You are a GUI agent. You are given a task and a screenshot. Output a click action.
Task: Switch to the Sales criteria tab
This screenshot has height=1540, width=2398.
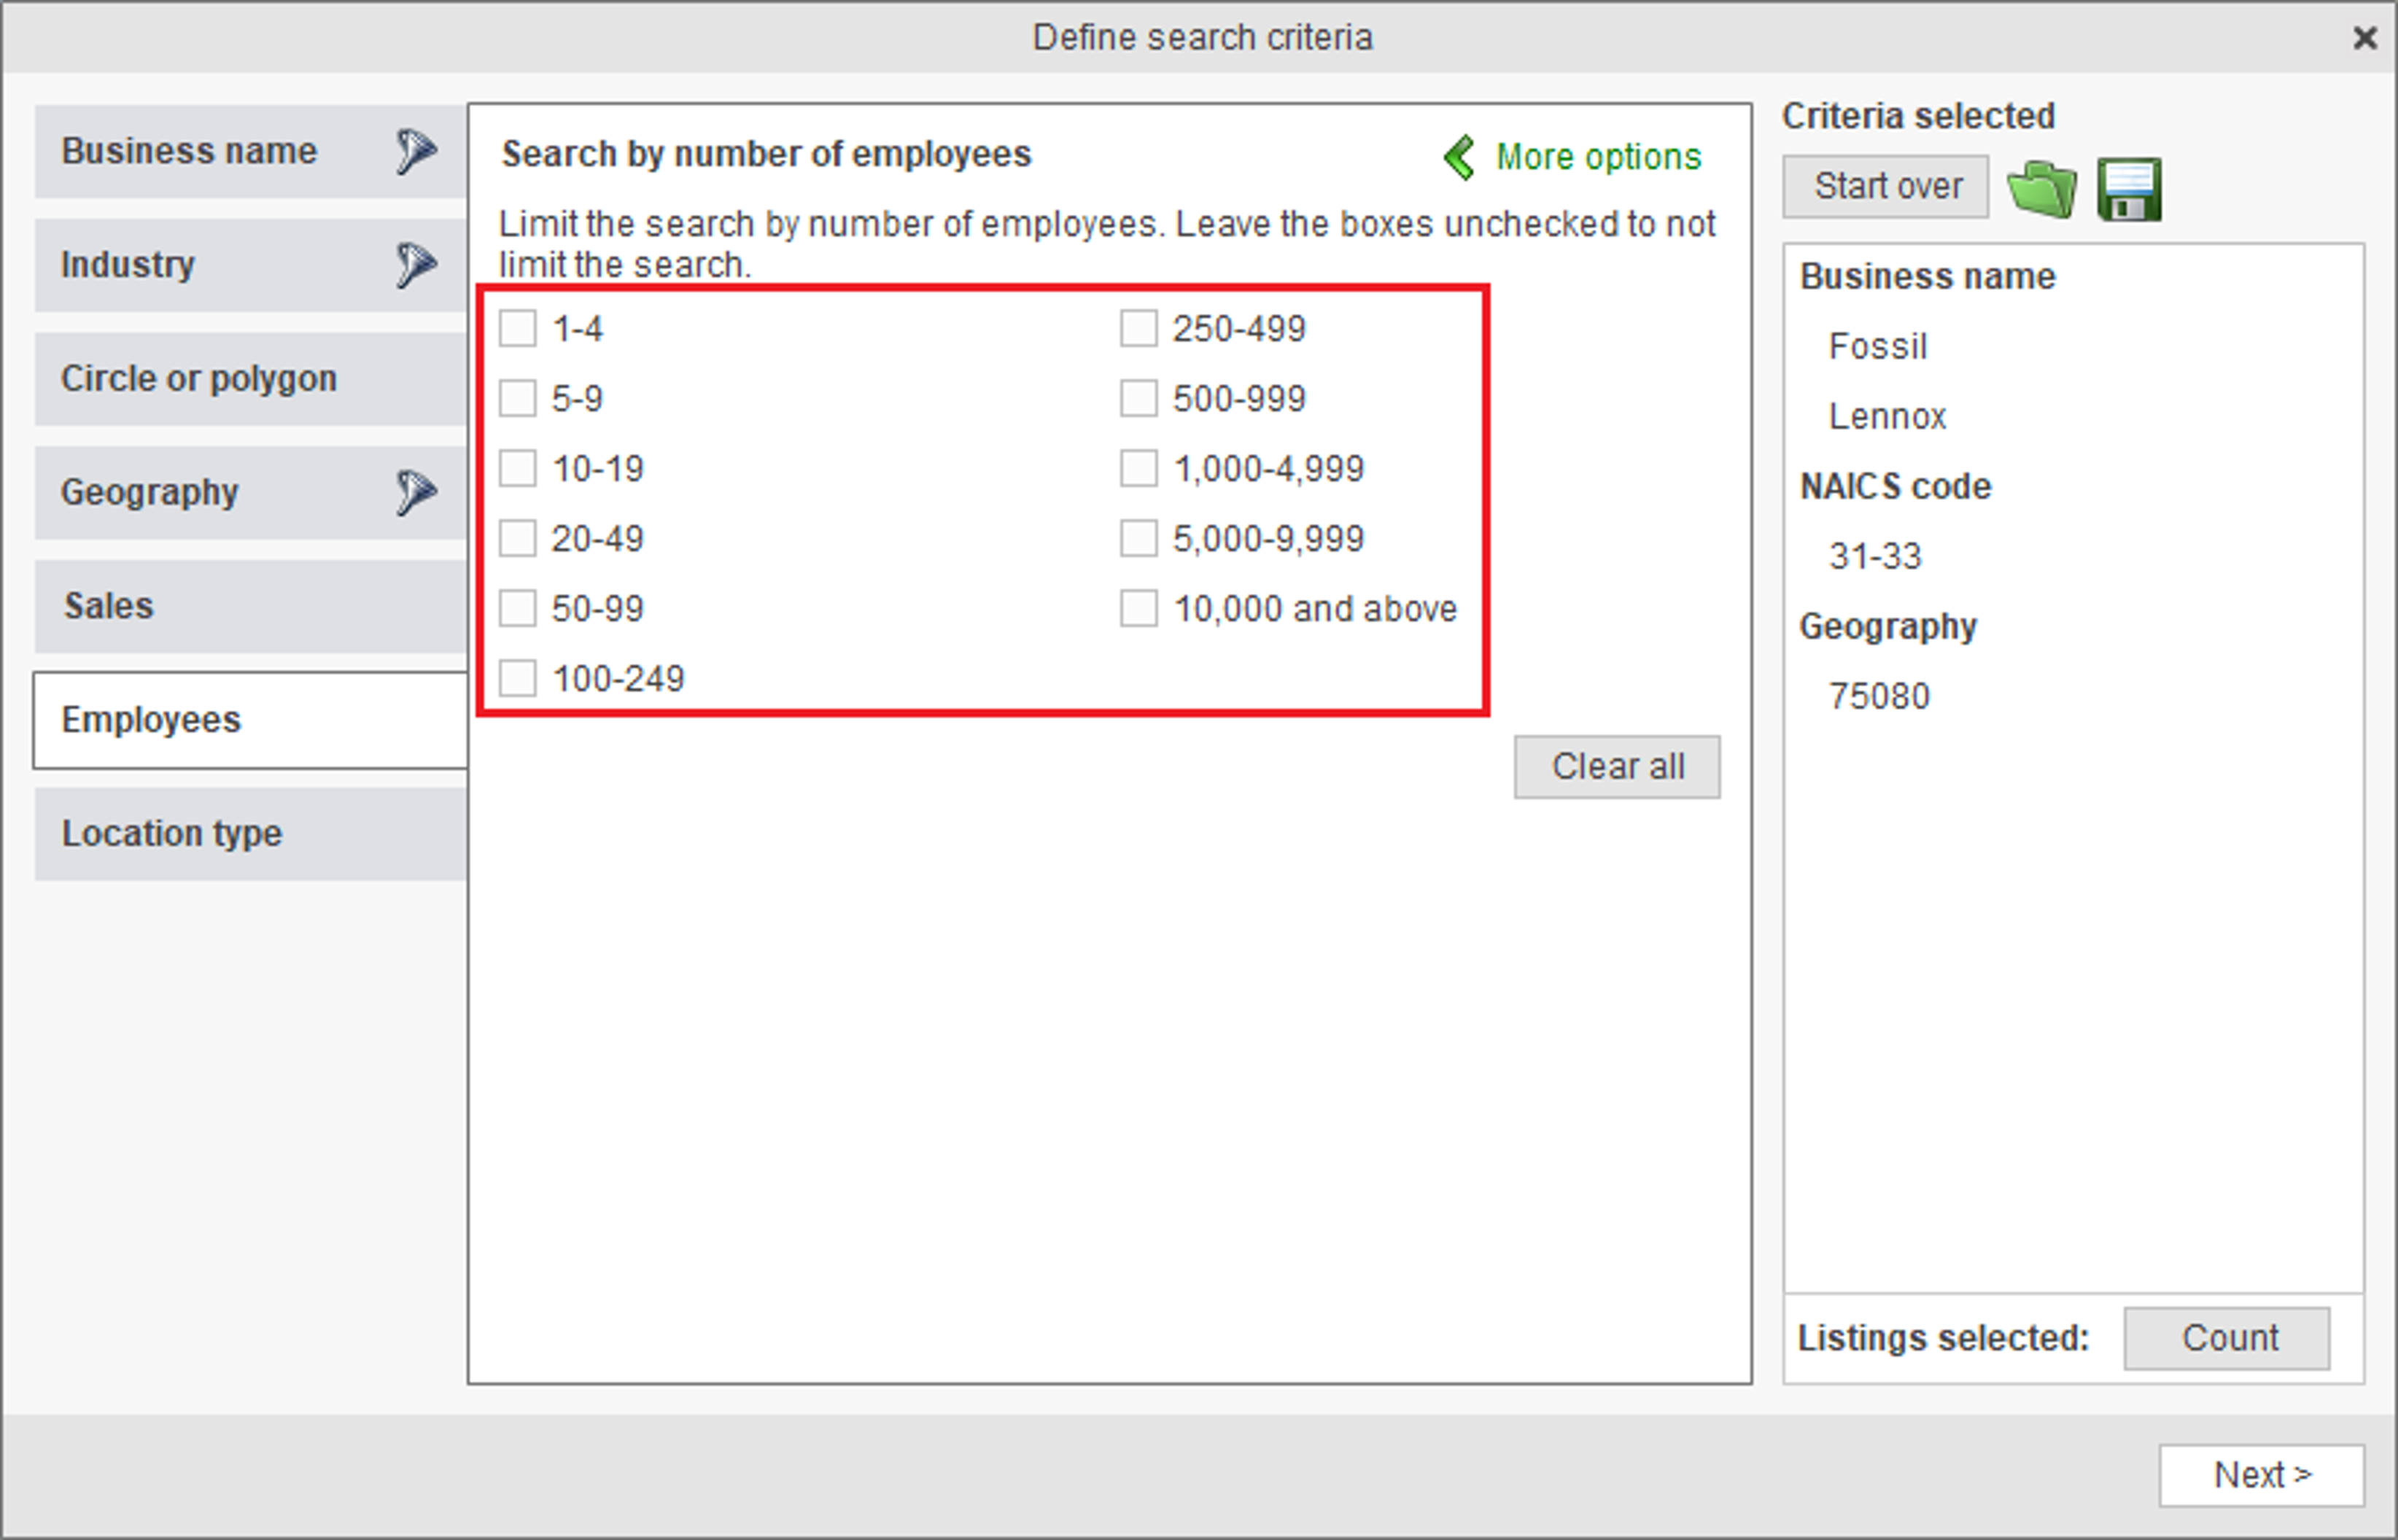pos(251,606)
